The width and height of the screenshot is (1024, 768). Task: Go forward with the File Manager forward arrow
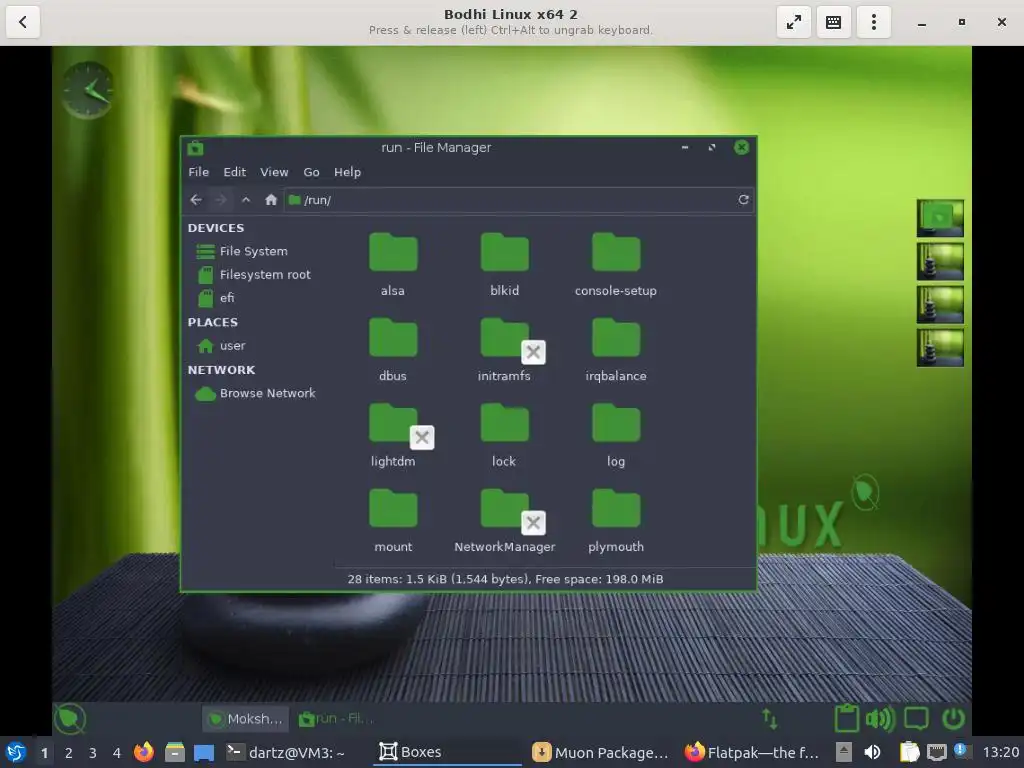[221, 200]
